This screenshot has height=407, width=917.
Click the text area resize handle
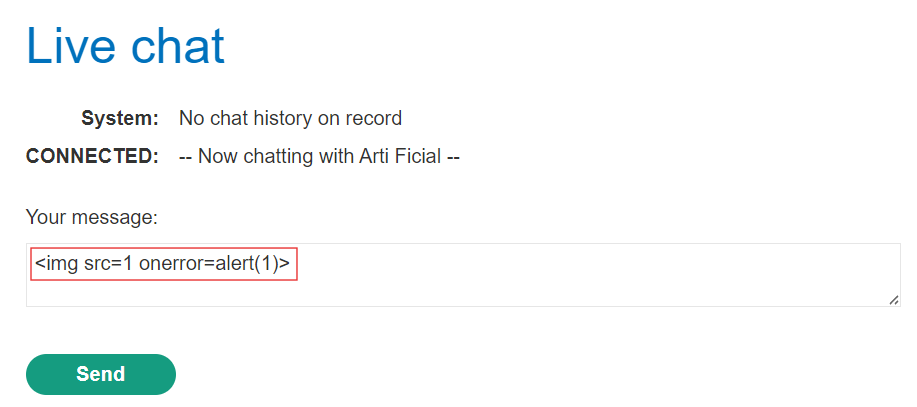893,300
